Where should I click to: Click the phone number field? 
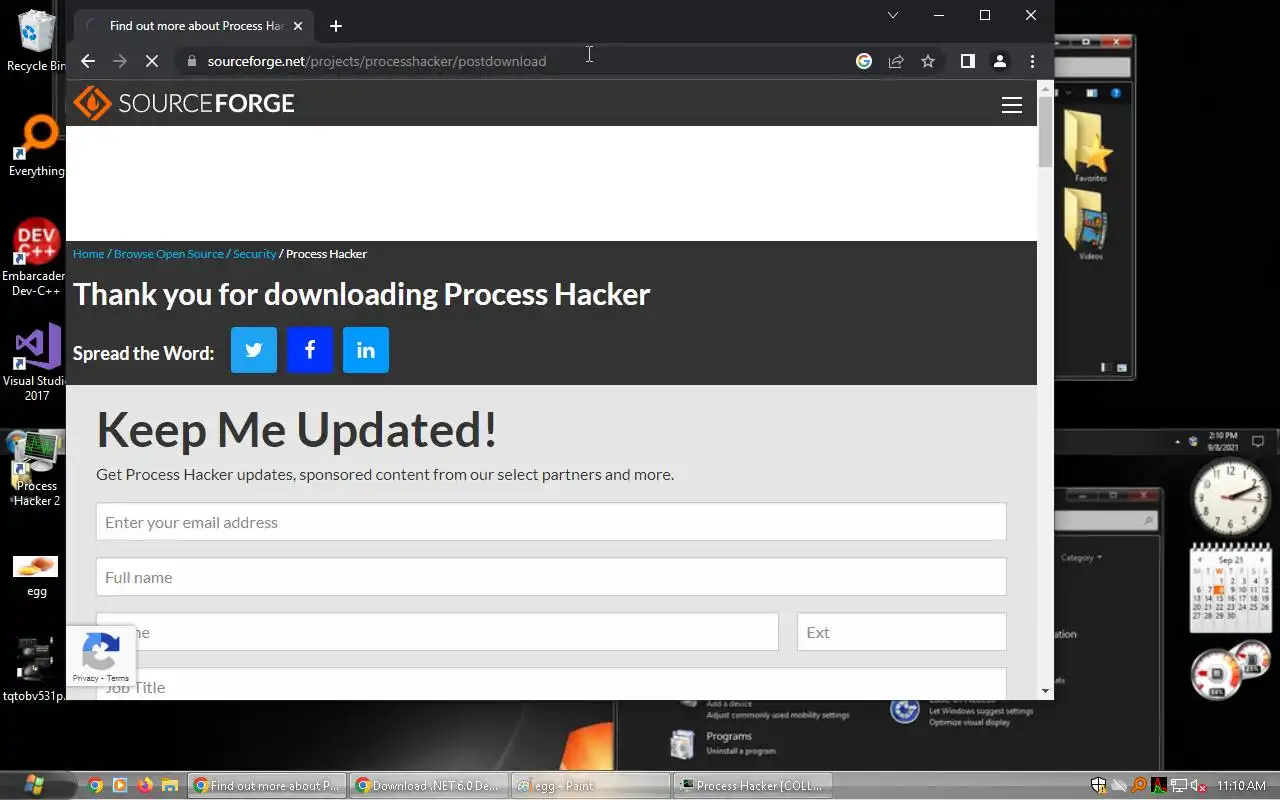(x=437, y=632)
